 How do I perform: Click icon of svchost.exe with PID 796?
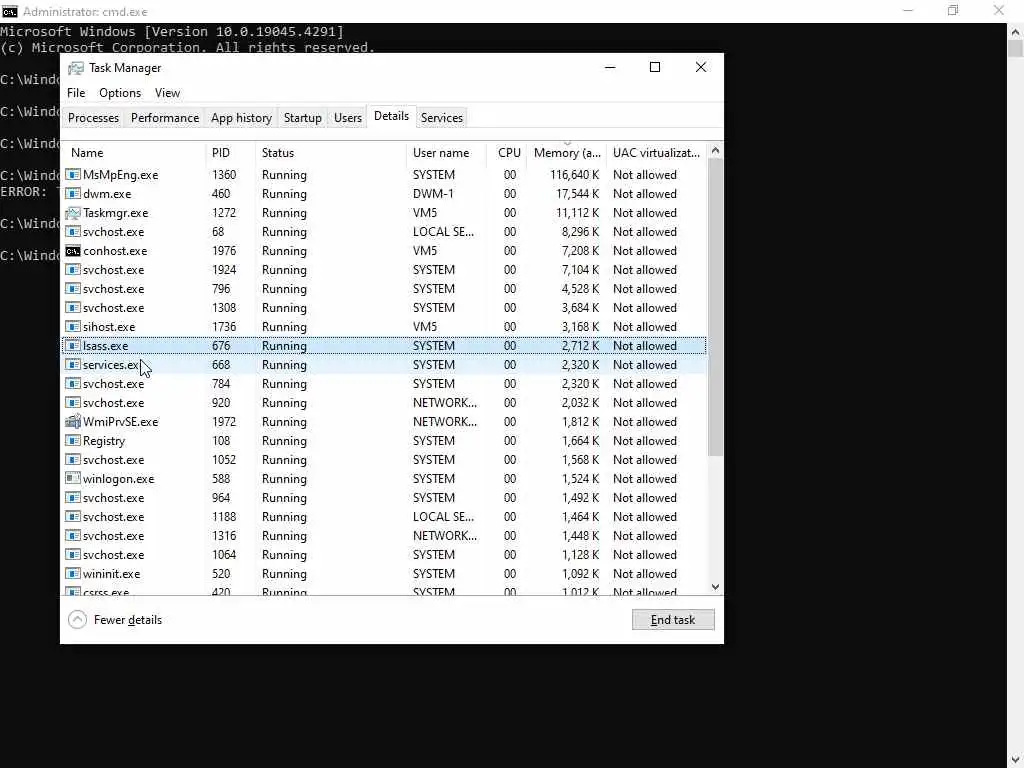coord(73,289)
